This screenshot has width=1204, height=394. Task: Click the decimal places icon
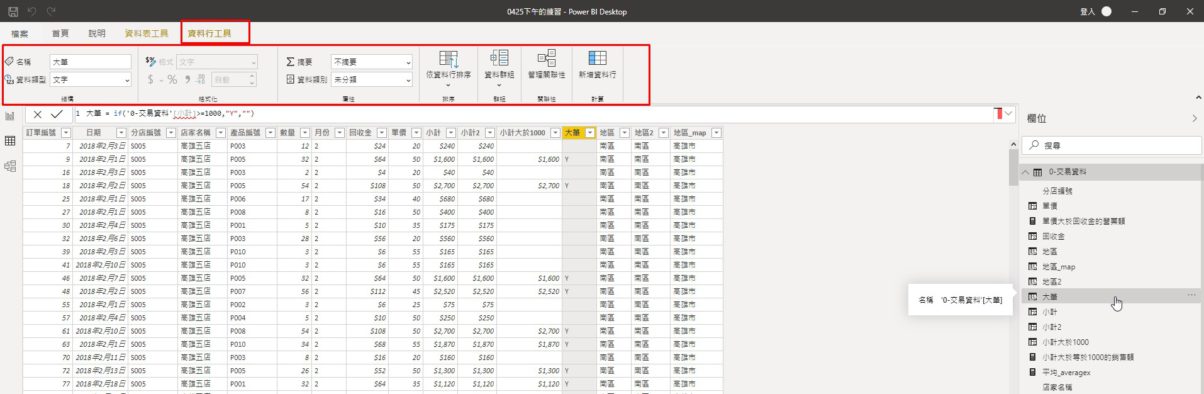[201, 79]
